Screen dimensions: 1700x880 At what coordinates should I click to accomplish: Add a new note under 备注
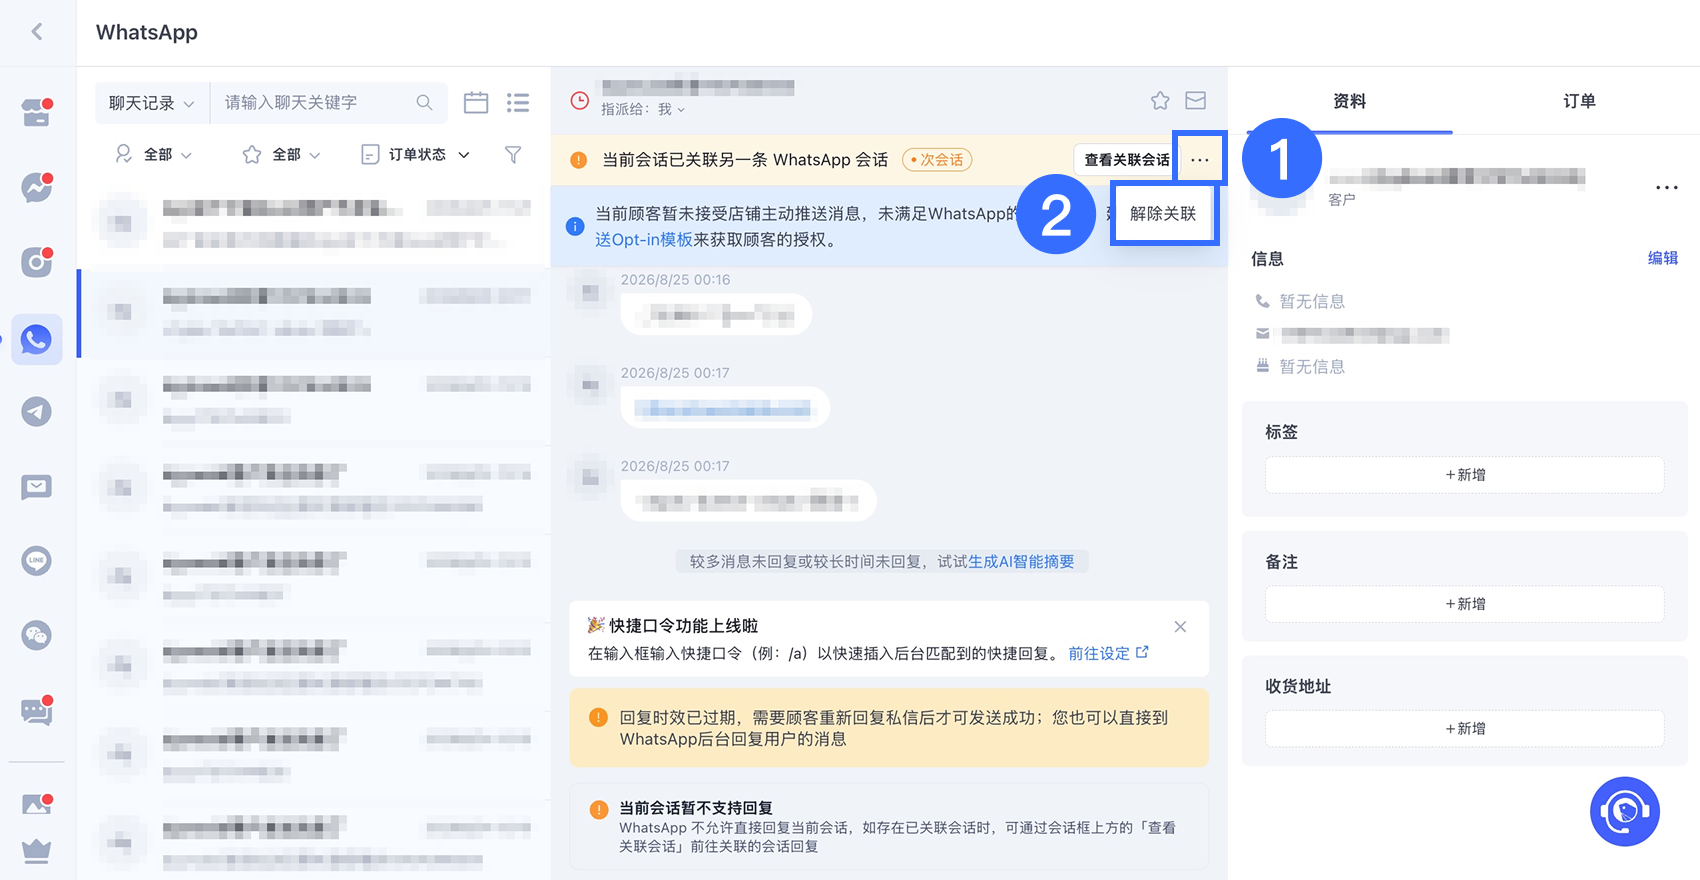pos(1465,604)
